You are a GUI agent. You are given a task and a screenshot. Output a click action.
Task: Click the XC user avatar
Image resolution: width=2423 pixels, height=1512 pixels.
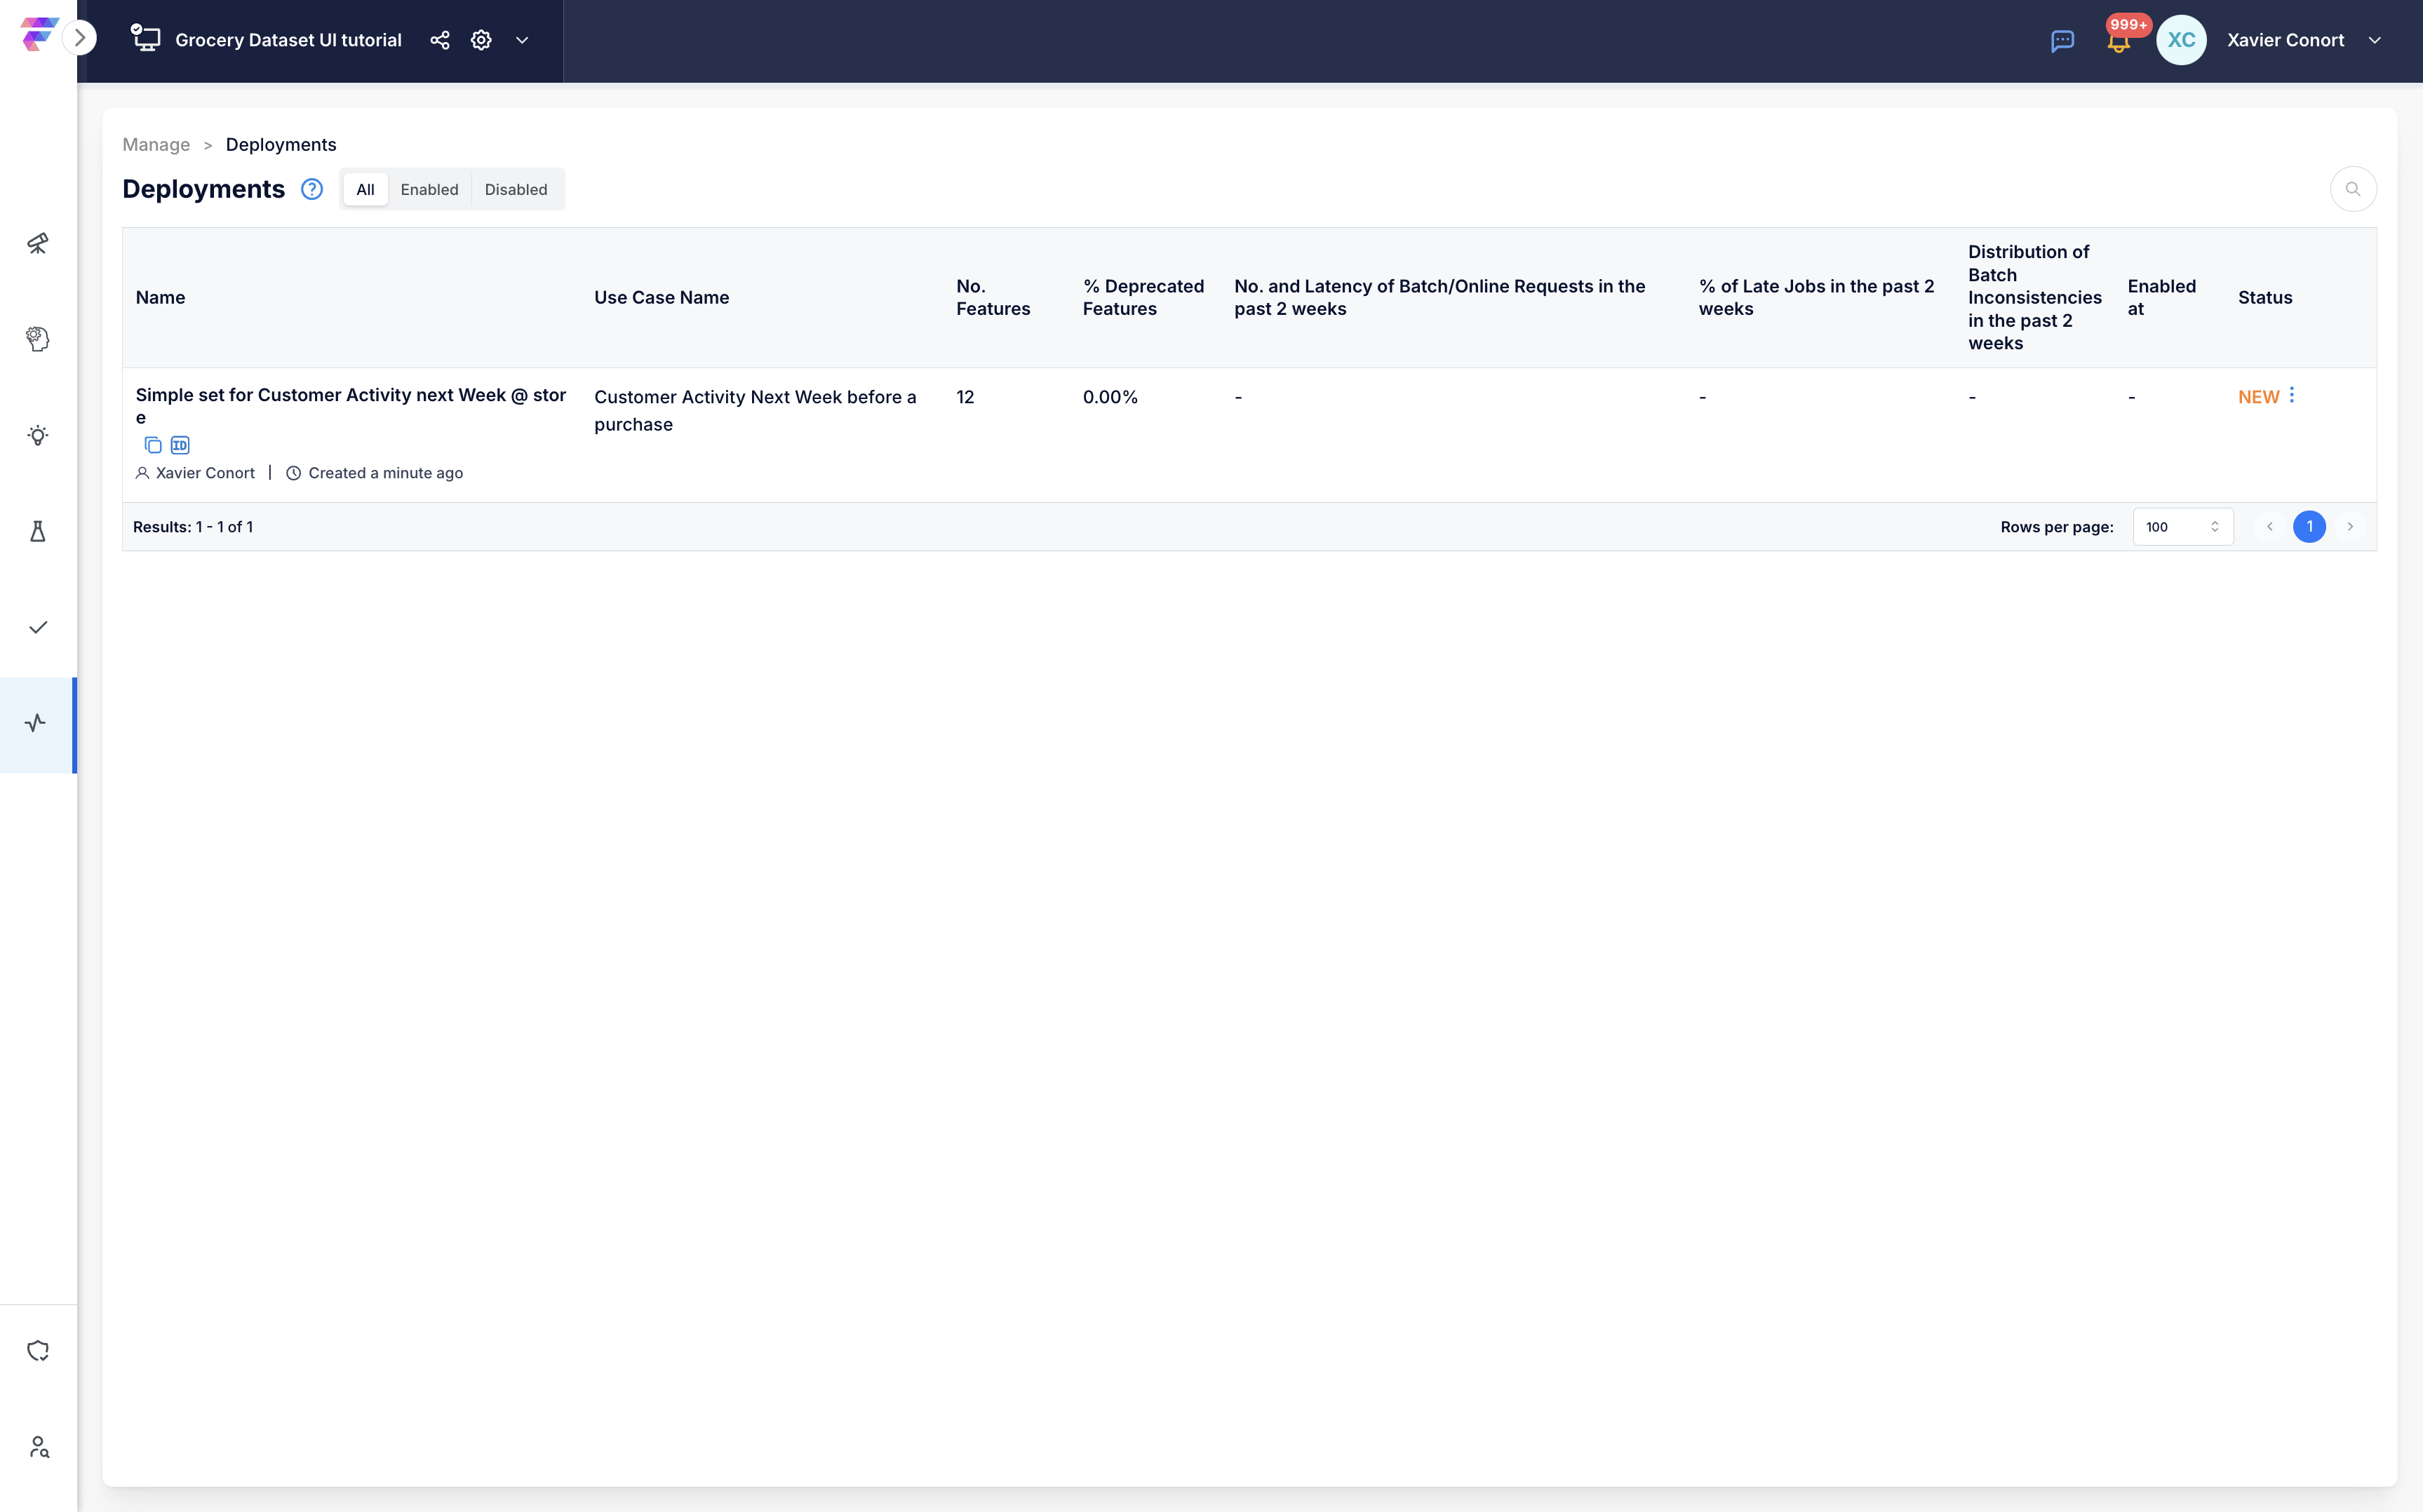tap(2181, 40)
